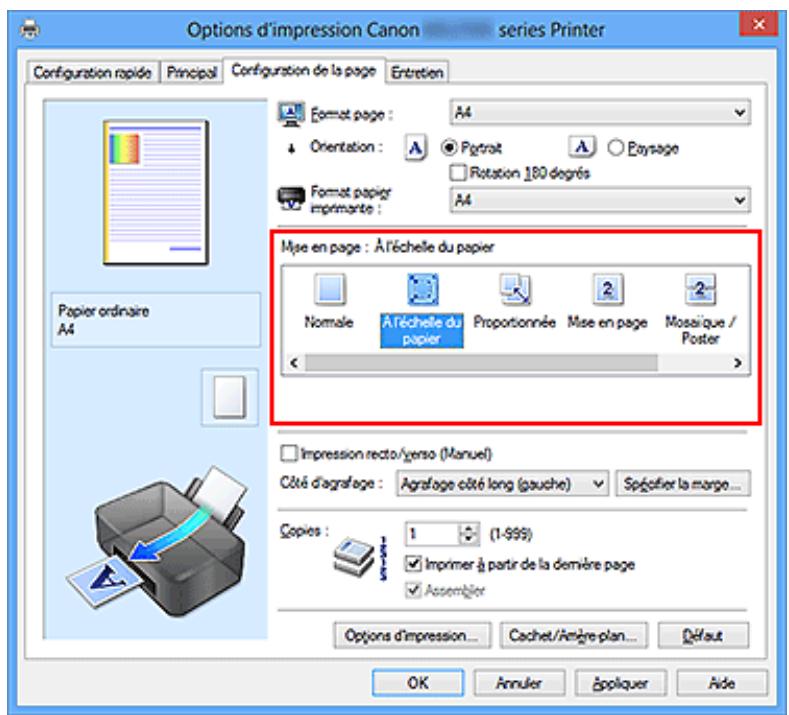Image resolution: width=789 pixels, height=715 pixels.
Task: Click the printer paper size icon
Action: (291, 199)
